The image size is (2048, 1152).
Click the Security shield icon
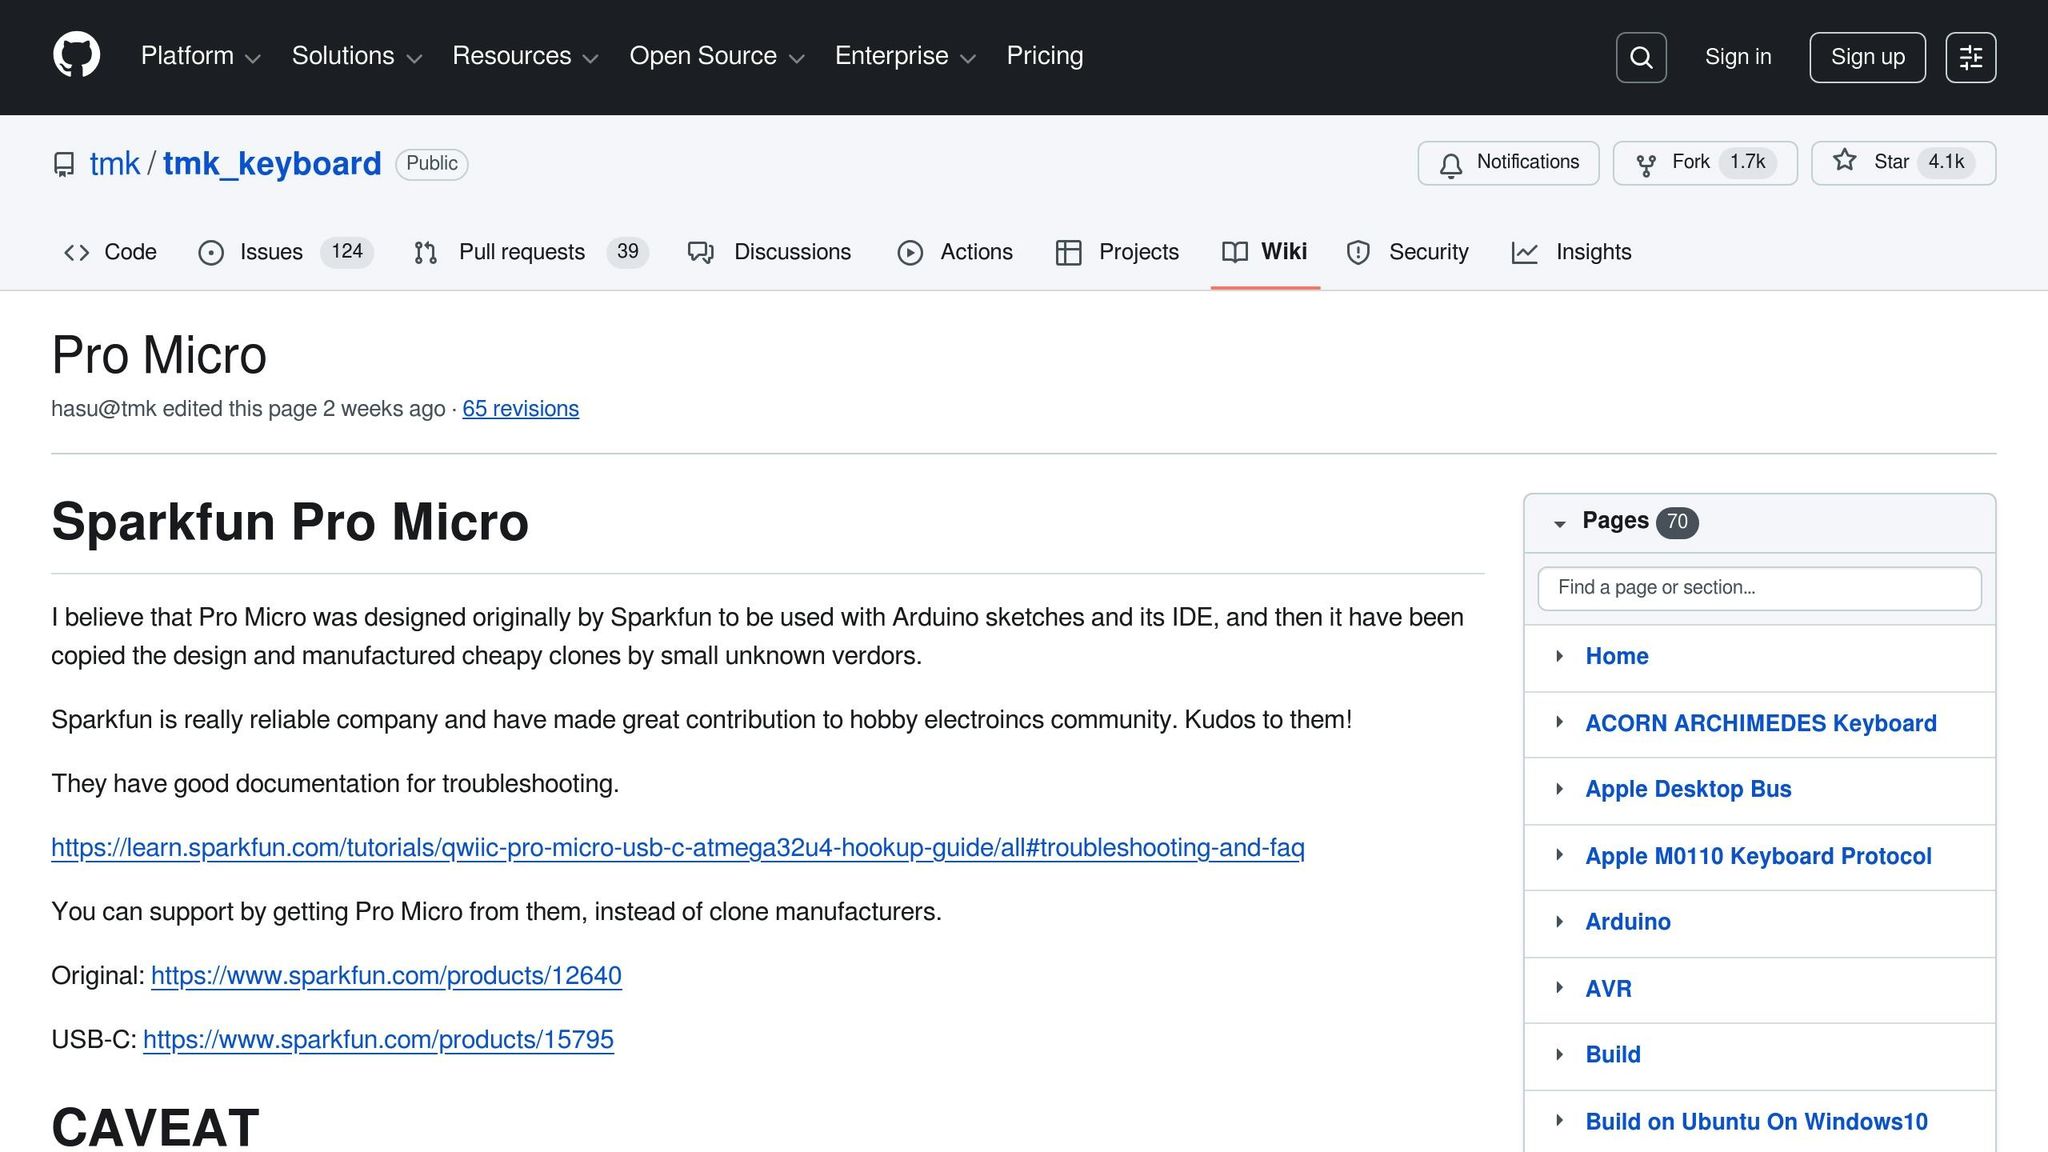coord(1358,253)
